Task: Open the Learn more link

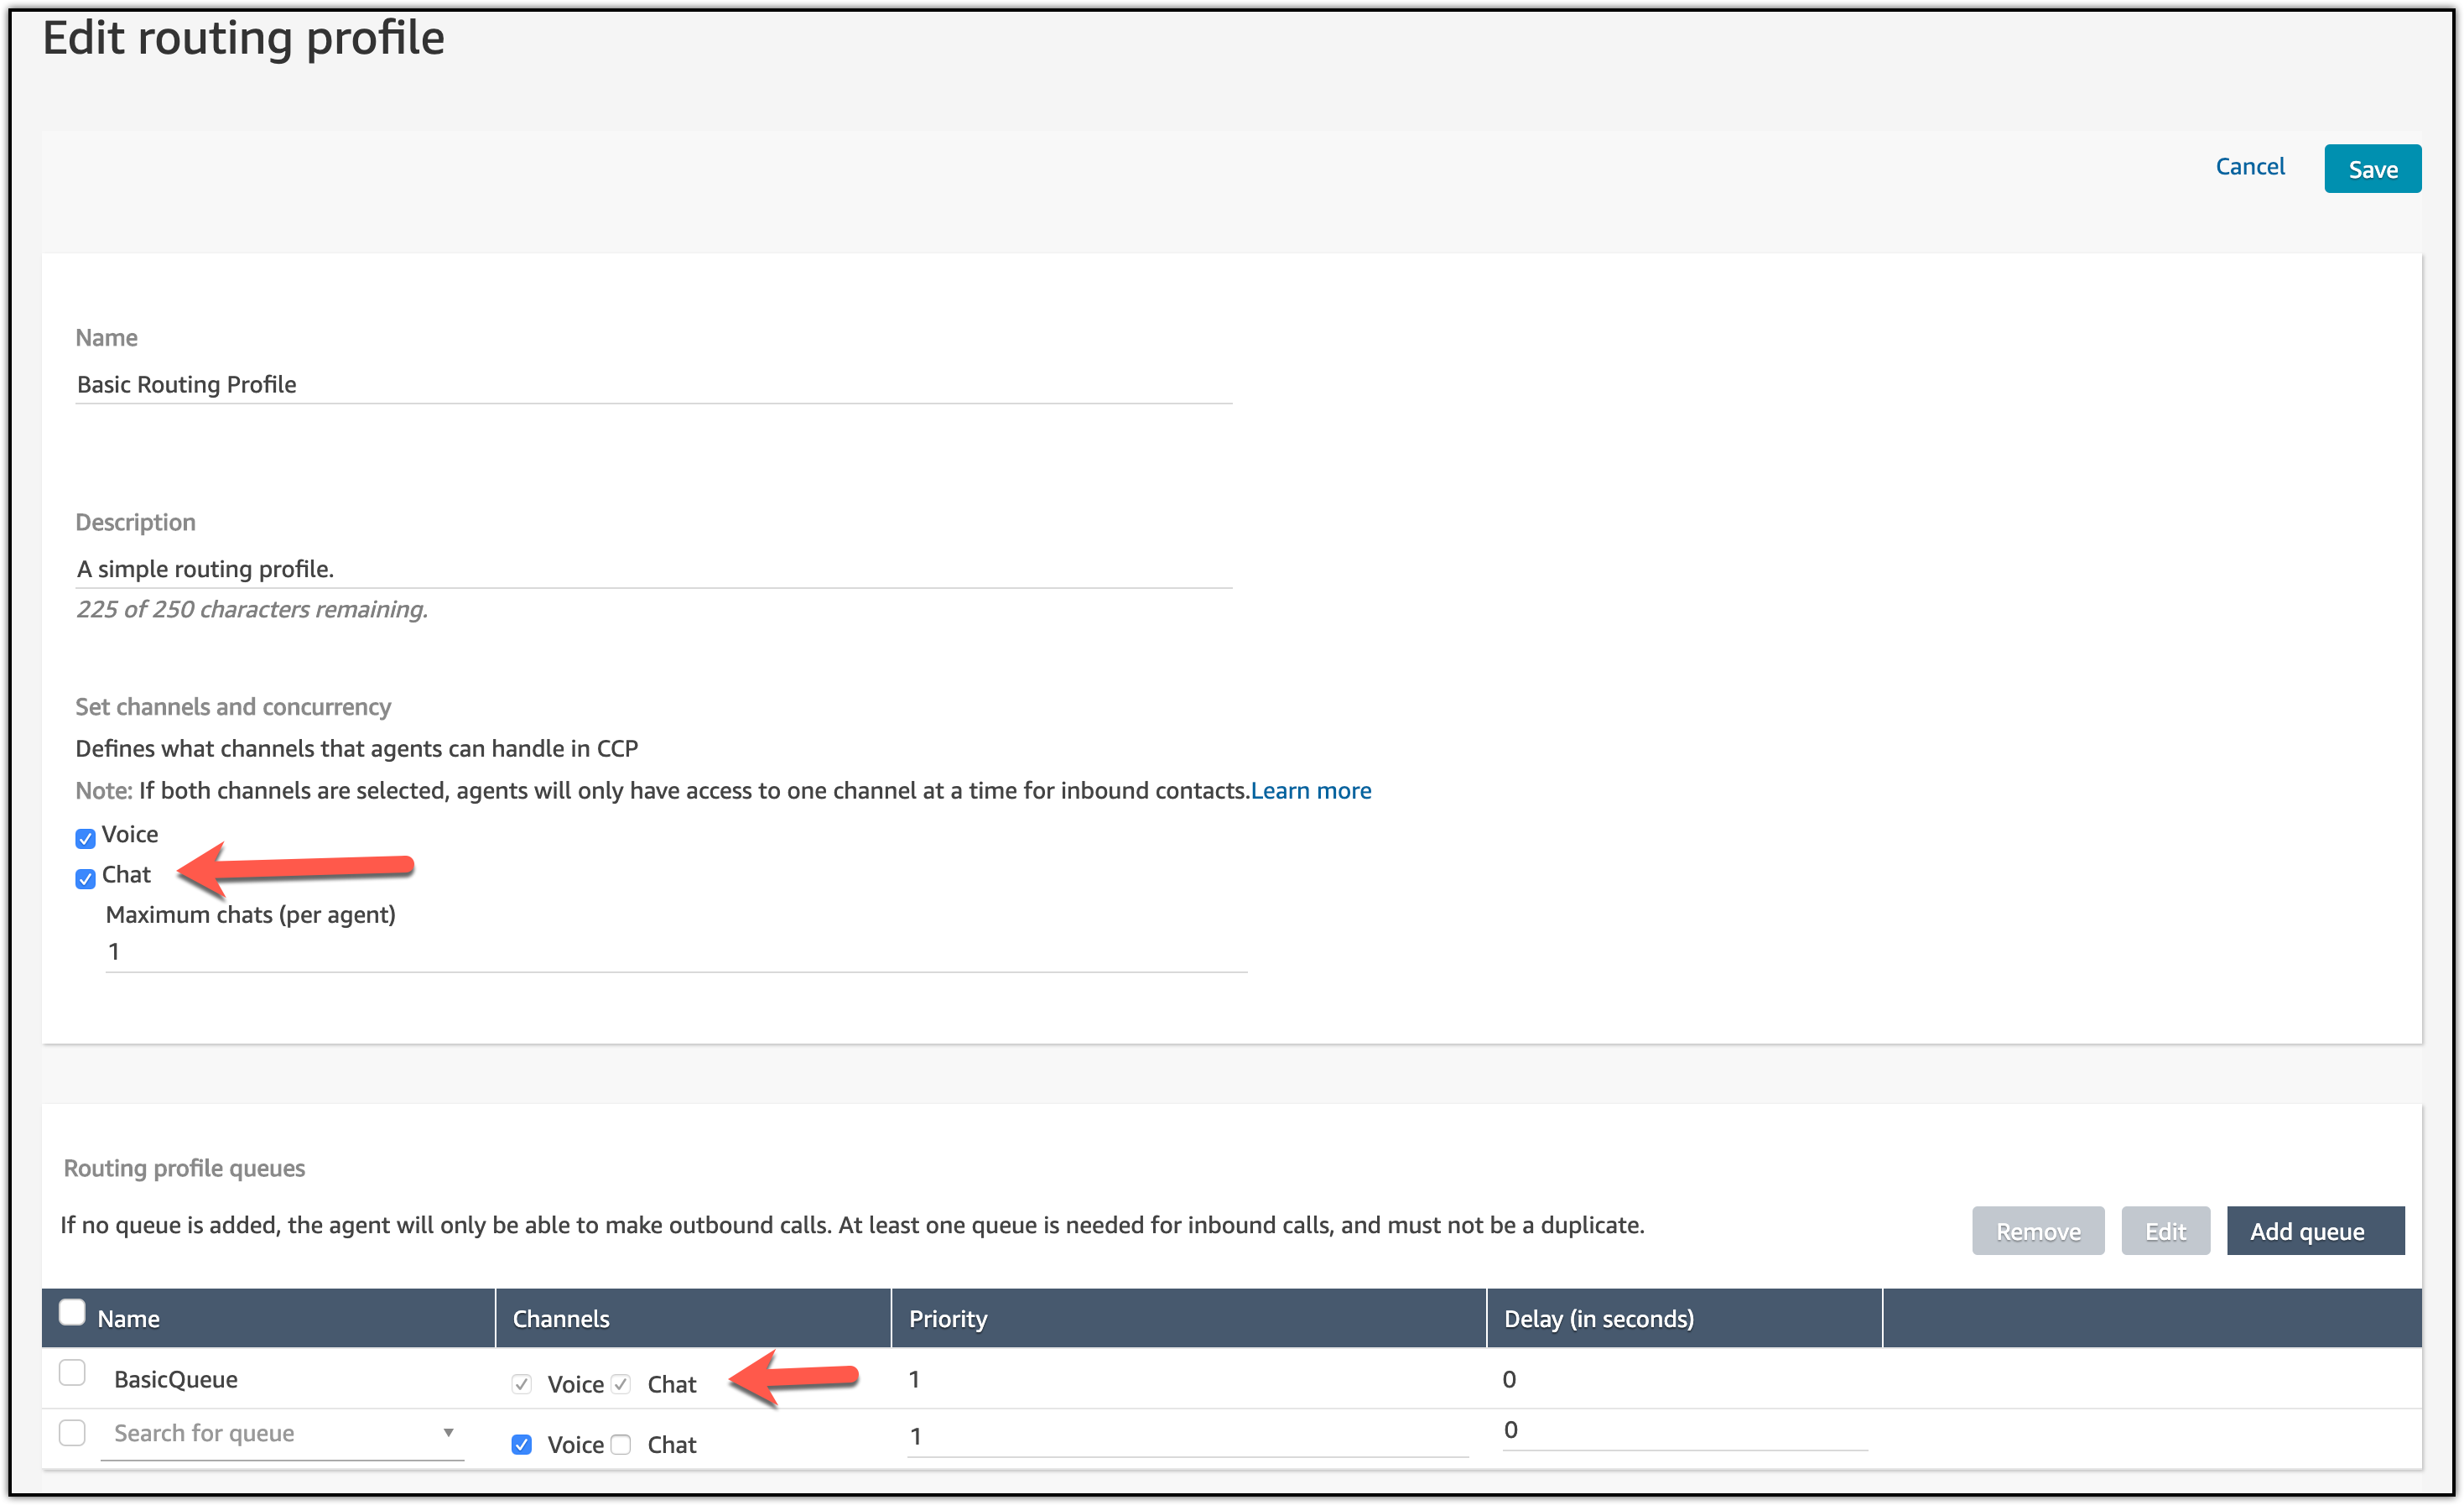Action: [1310, 790]
